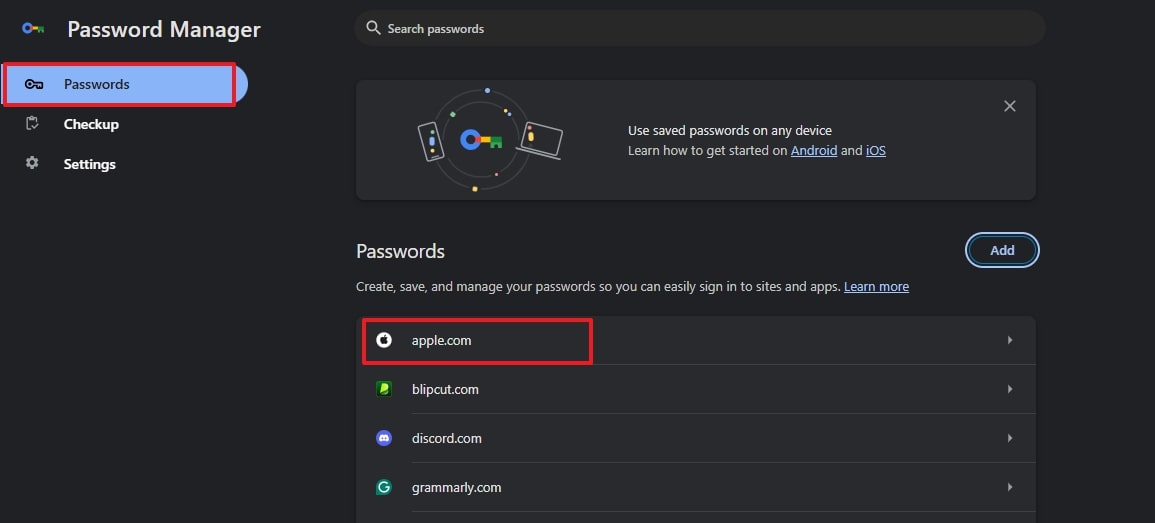The width and height of the screenshot is (1155, 523).
Task: Click the Google Password Manager key logo
Action: (x=33, y=29)
